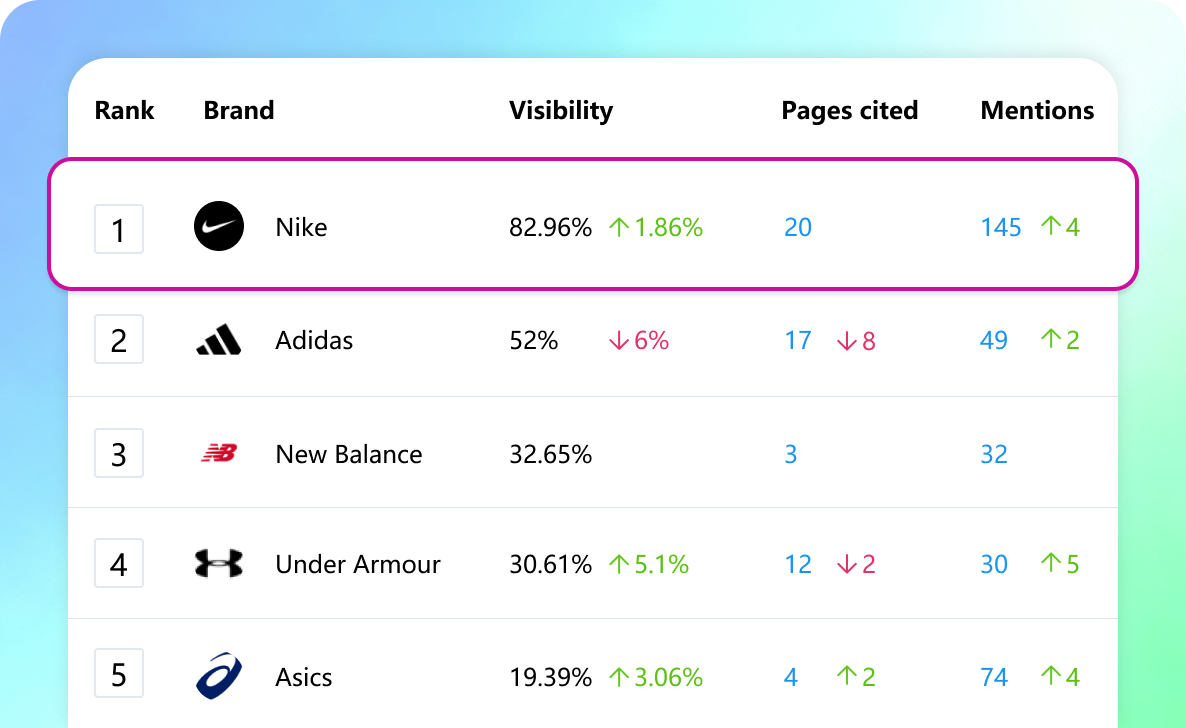Open New Balance's 3 pages cited link
This screenshot has width=1186, height=728.
click(791, 453)
